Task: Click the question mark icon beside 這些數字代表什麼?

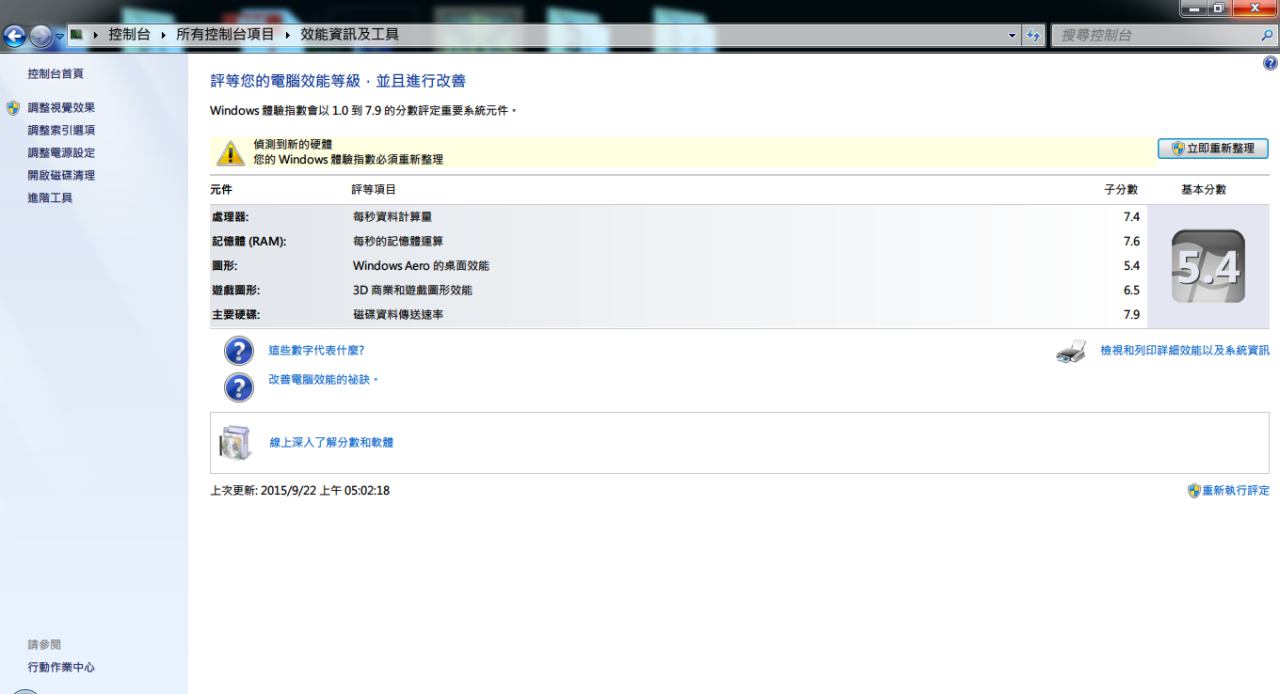Action: tap(237, 351)
